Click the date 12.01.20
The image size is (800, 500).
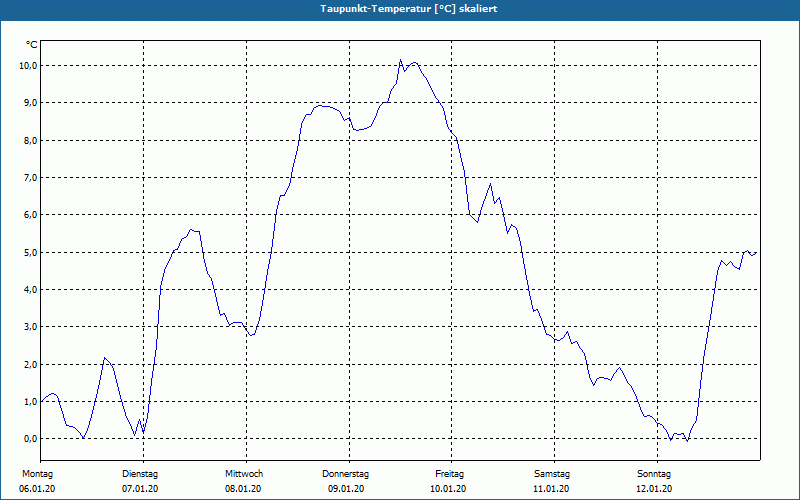[654, 489]
